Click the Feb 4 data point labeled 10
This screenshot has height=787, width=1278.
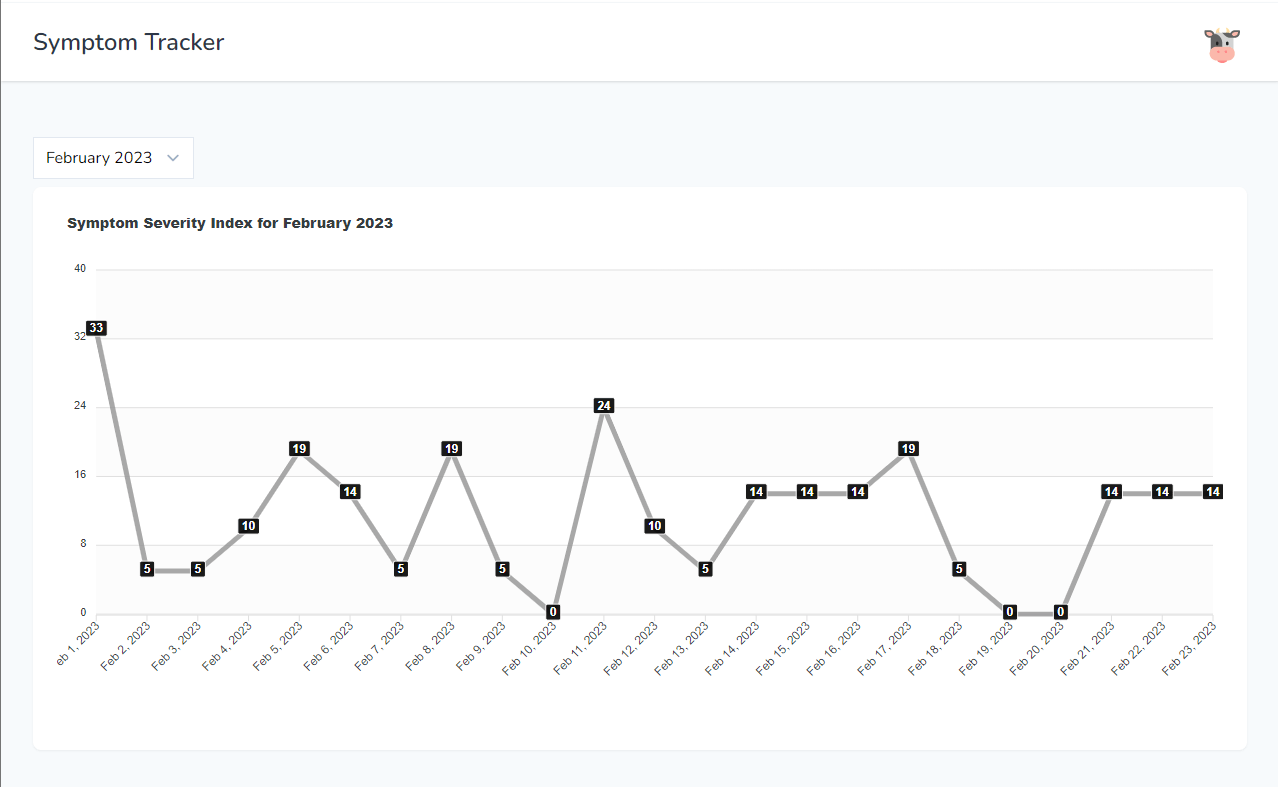tap(249, 526)
